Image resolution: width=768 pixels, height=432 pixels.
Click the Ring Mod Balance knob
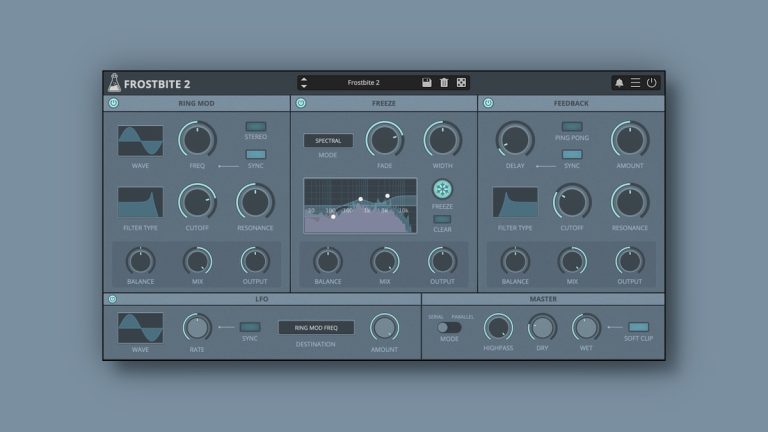click(141, 261)
